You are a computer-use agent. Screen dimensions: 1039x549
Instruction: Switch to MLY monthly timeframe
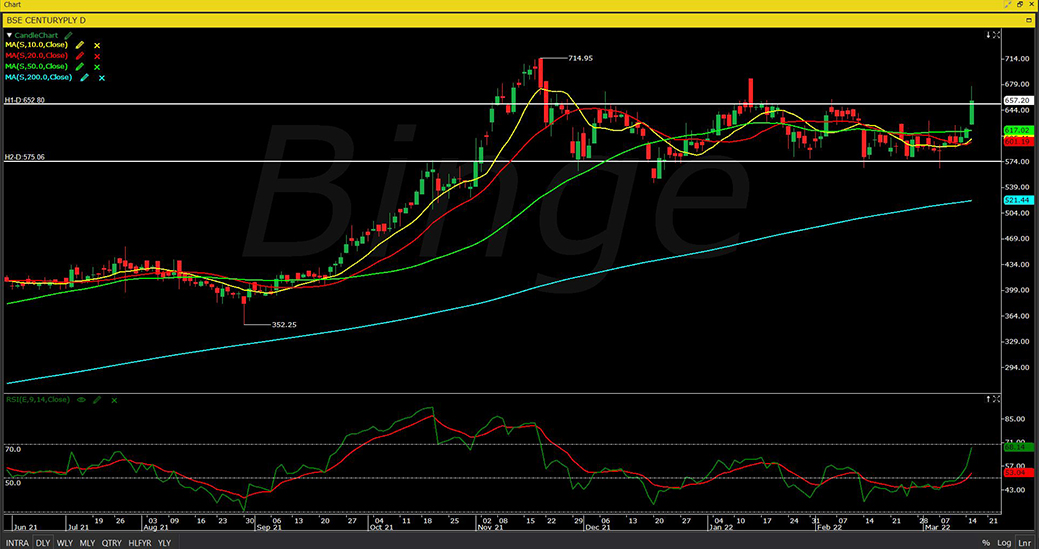click(87, 542)
